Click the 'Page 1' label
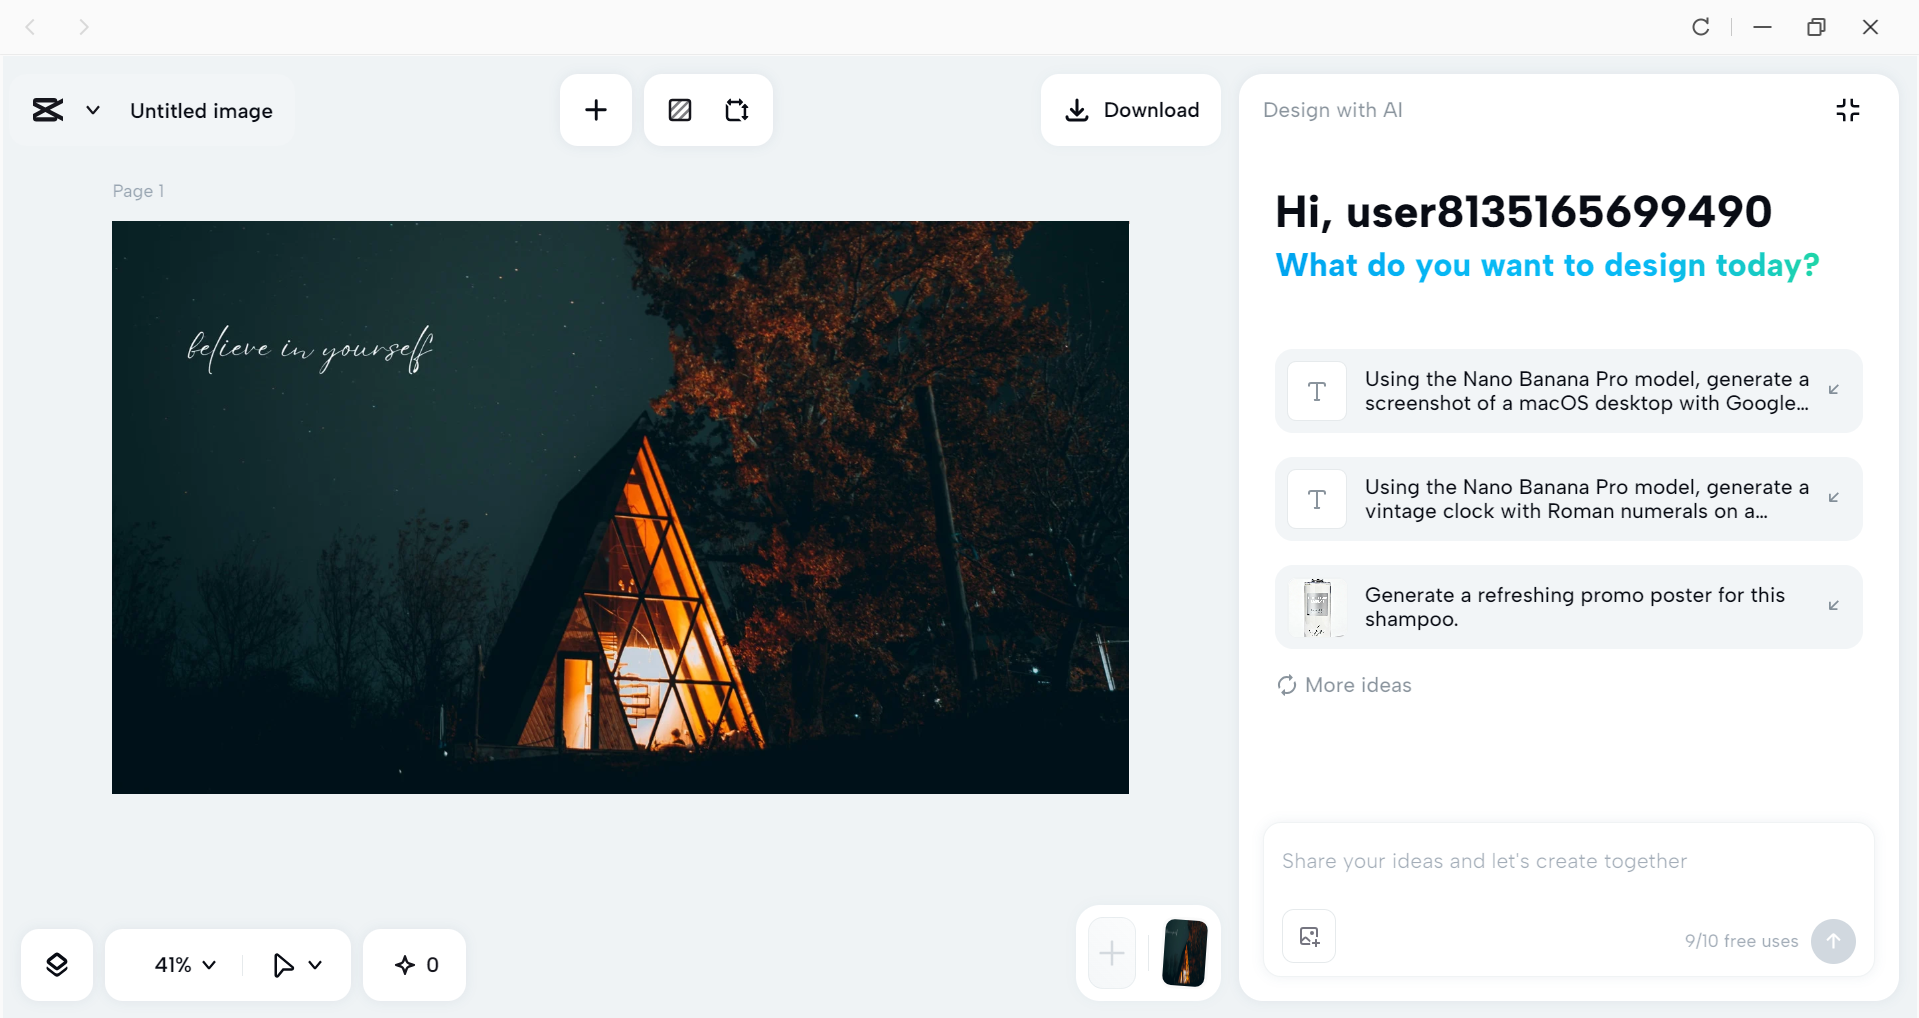Viewport: 1919px width, 1018px height. pos(138,191)
